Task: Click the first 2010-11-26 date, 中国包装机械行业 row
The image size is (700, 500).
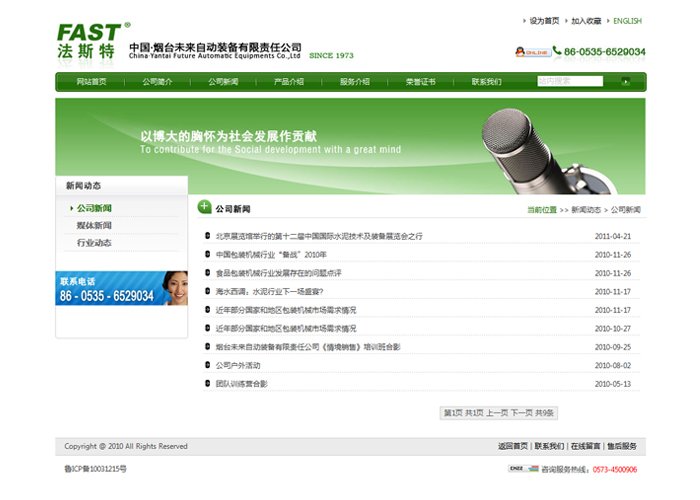Action: pos(612,254)
